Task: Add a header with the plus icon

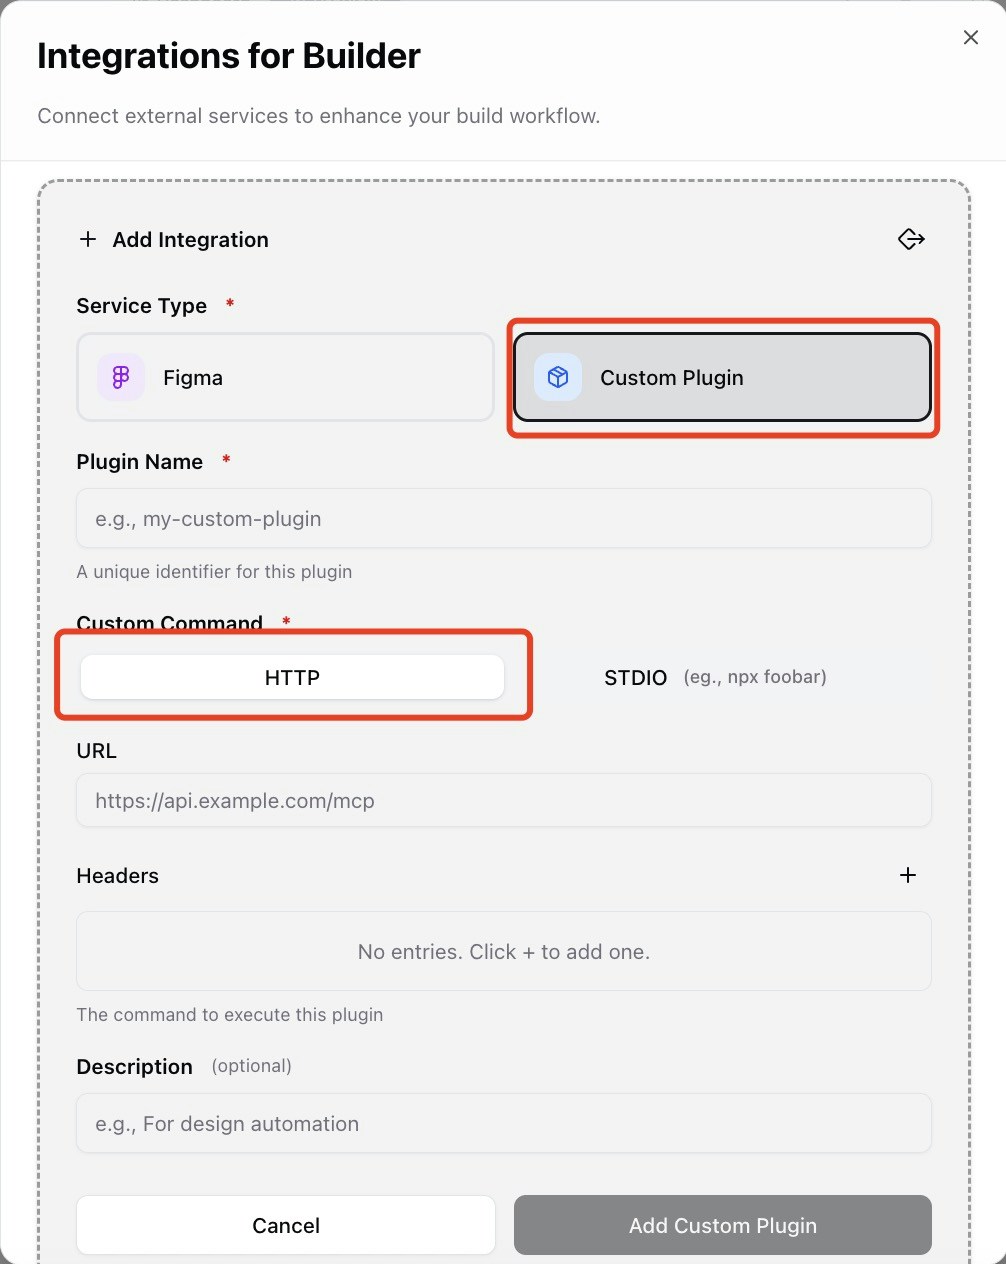Action: click(x=908, y=875)
